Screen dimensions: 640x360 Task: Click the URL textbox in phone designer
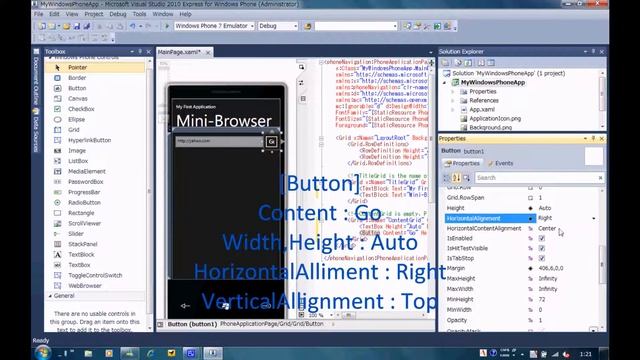click(220, 141)
